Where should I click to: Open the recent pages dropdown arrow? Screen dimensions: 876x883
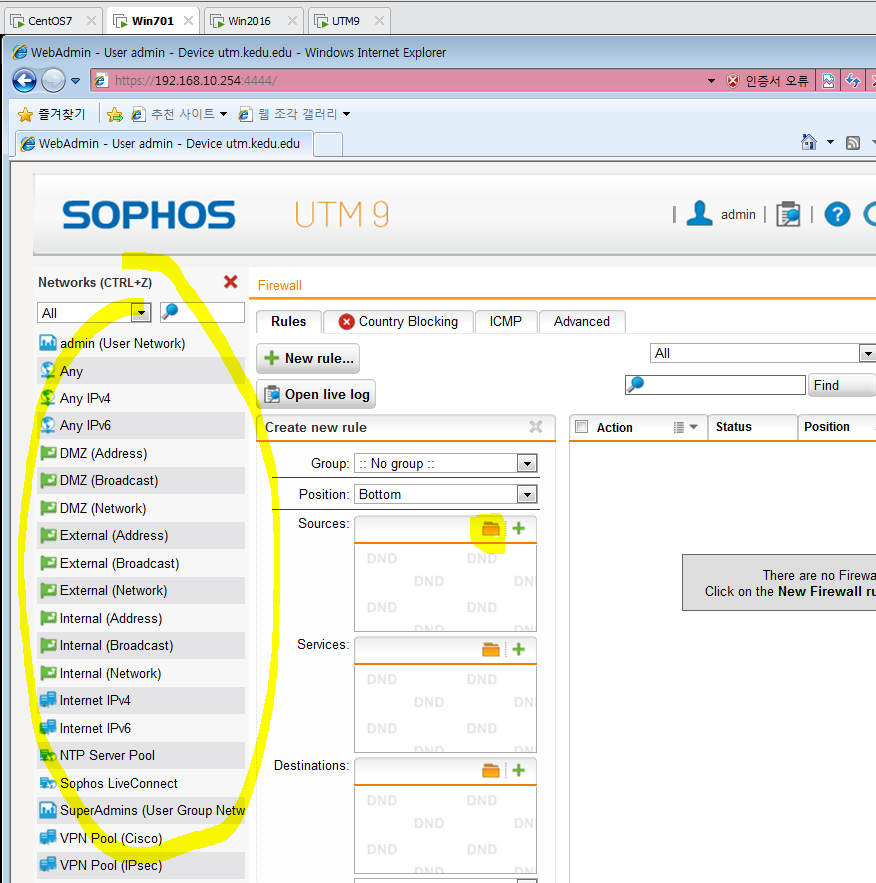click(75, 81)
